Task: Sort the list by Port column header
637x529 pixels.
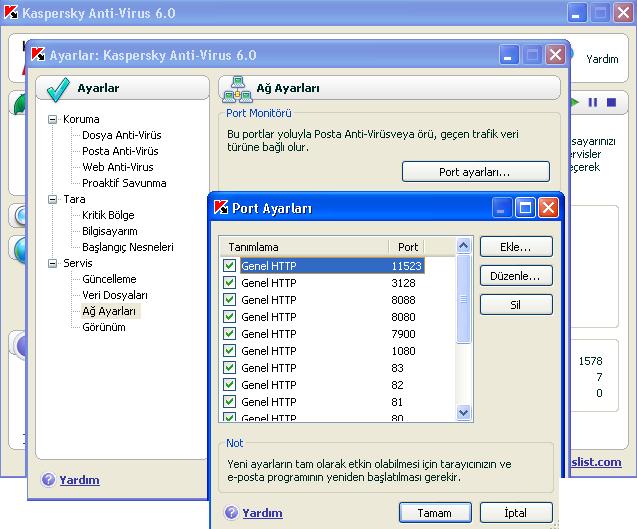Action: pos(408,246)
